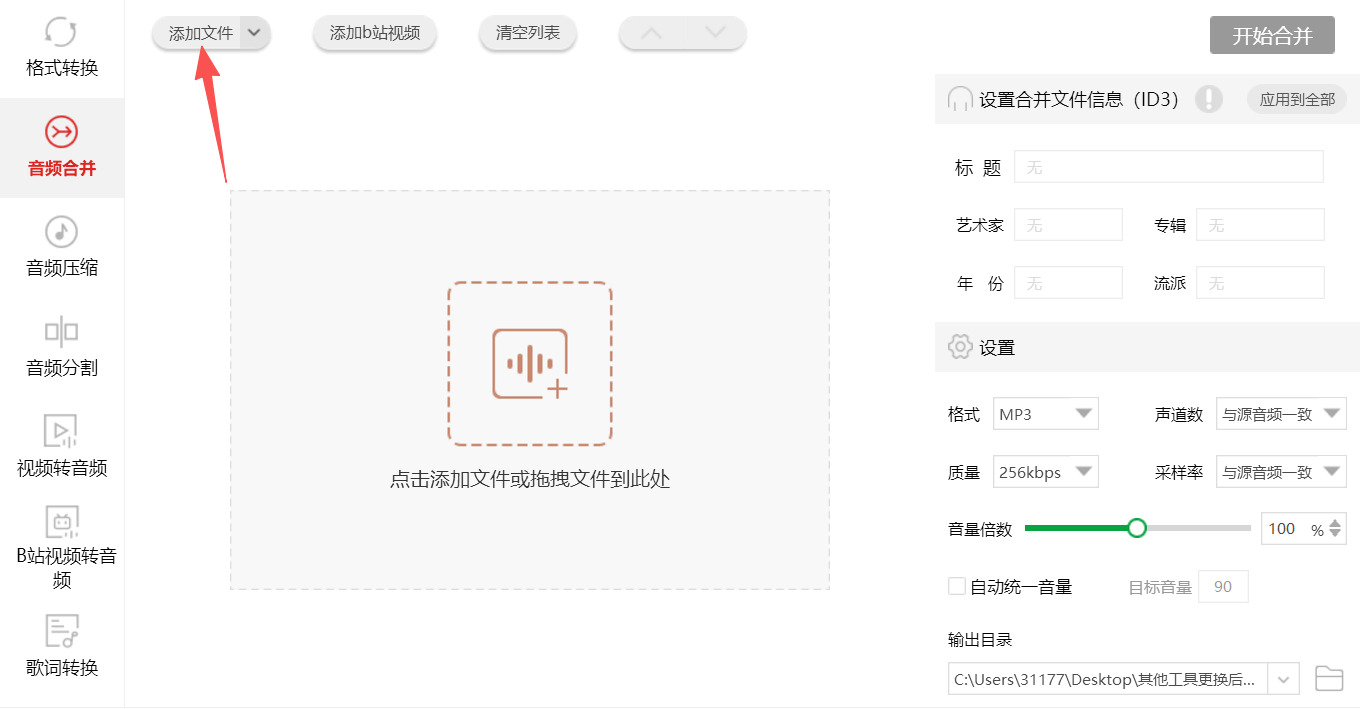Image resolution: width=1360 pixels, height=709 pixels.
Task: Click the ID3 info exclamation icon
Action: click(x=1208, y=99)
